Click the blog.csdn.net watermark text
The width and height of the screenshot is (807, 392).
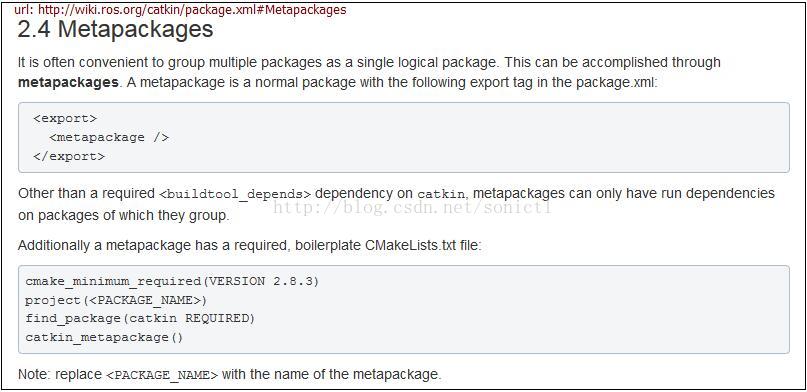coord(412,207)
